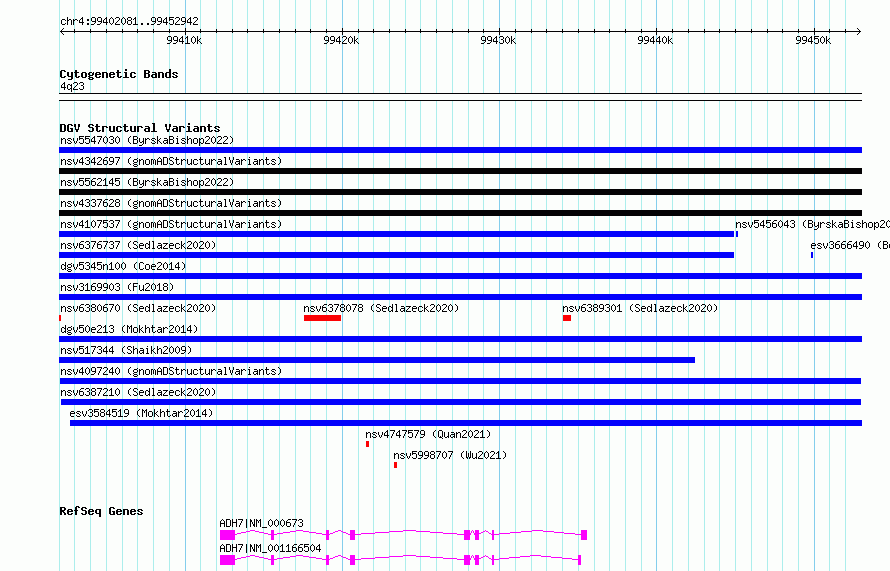Open the nsv4097240 gnomAD variant label
890x571 pixels.
[x=171, y=371]
